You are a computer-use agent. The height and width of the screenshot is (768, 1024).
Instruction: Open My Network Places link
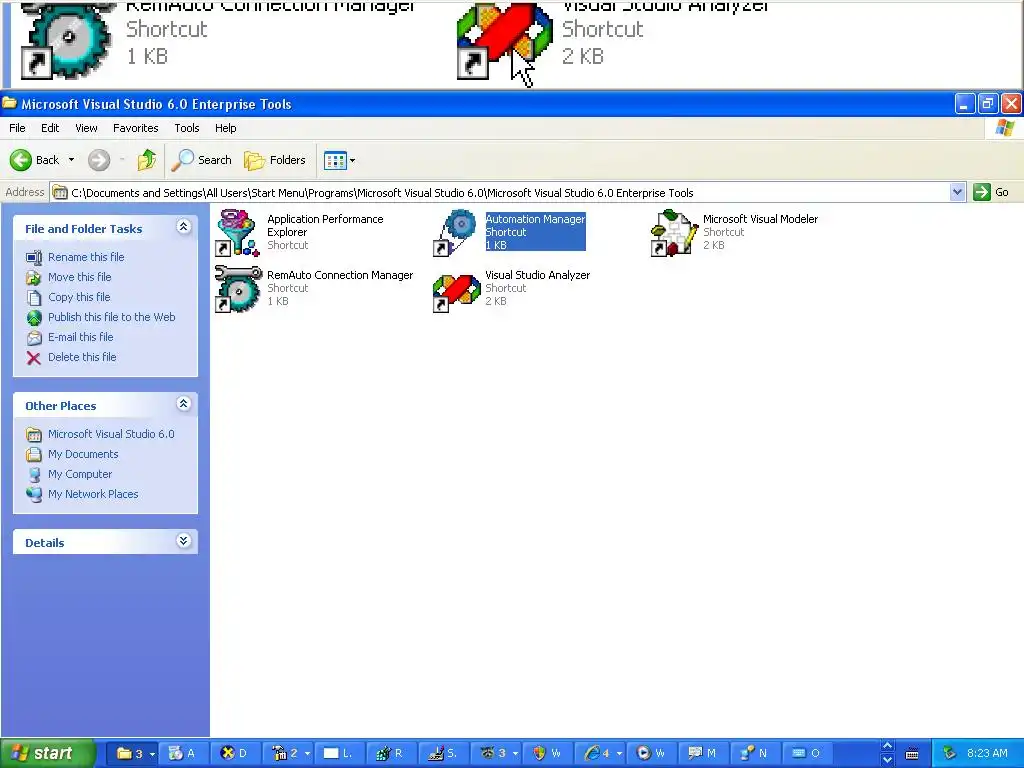[93, 494]
